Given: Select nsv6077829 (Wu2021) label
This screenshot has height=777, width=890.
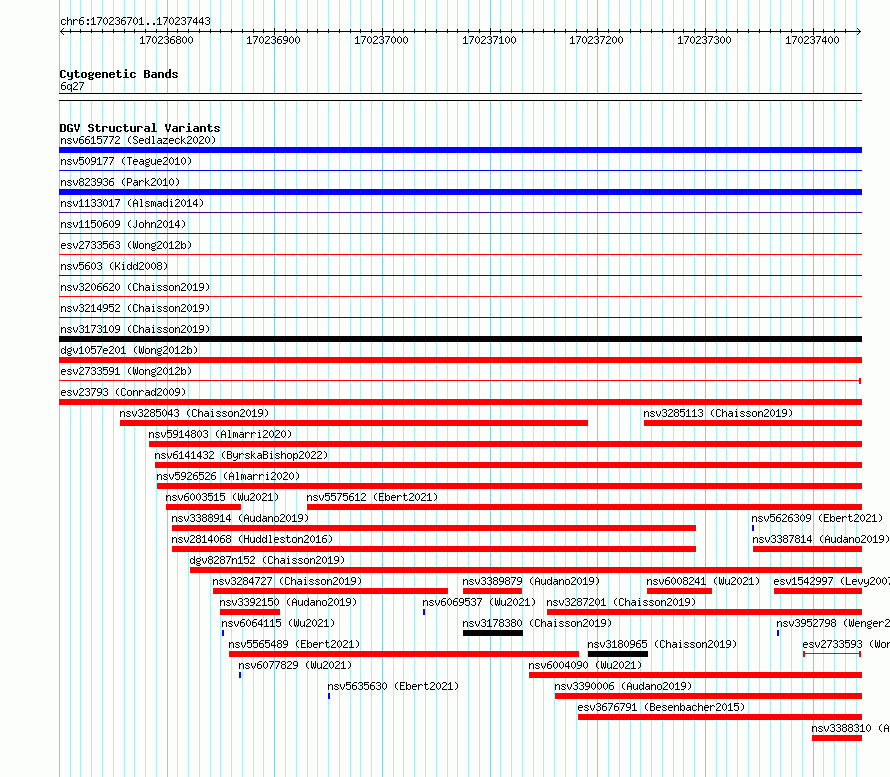Looking at the screenshot, I should (295, 665).
